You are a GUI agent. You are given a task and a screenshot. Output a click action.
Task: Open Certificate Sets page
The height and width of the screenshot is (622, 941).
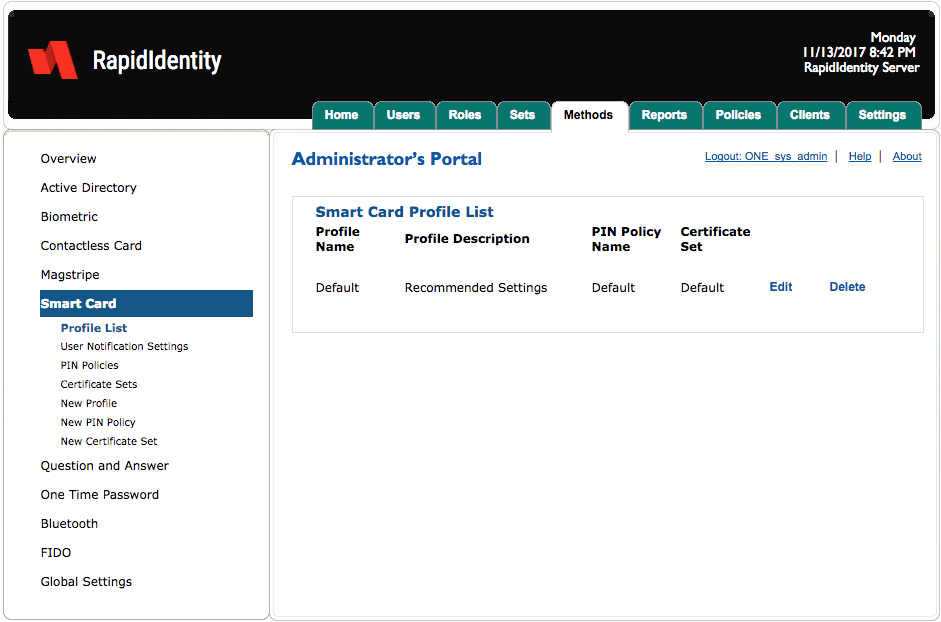pyautogui.click(x=99, y=384)
